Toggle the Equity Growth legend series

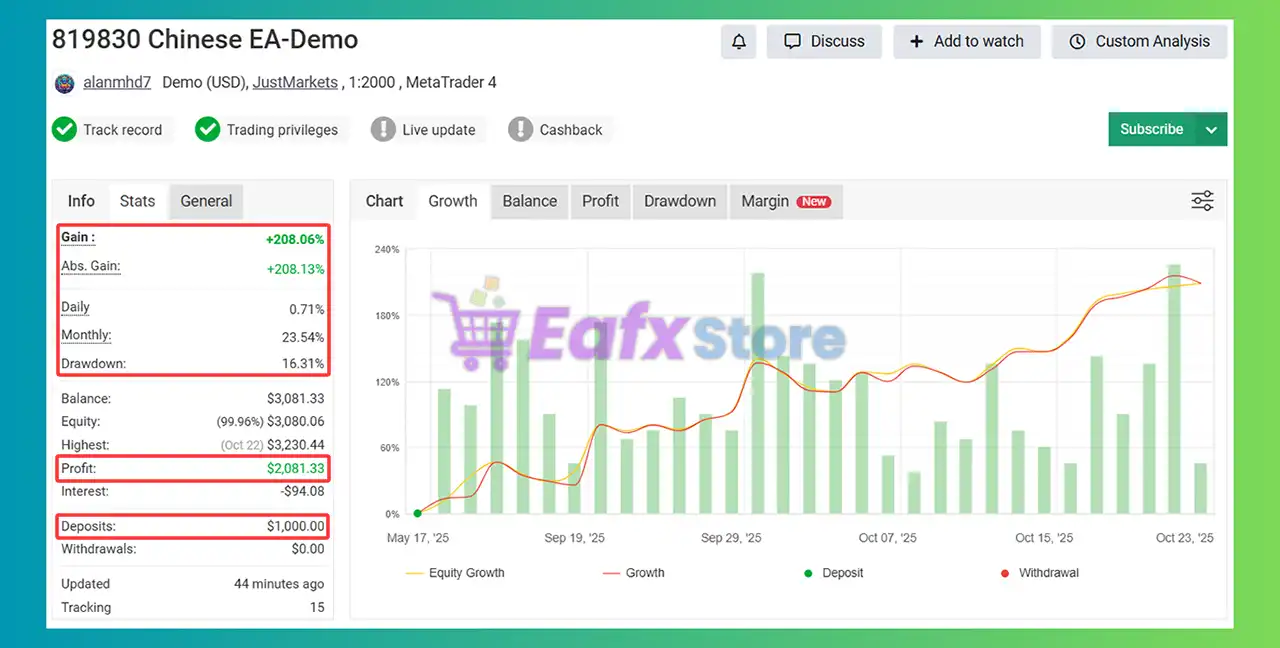coord(455,573)
